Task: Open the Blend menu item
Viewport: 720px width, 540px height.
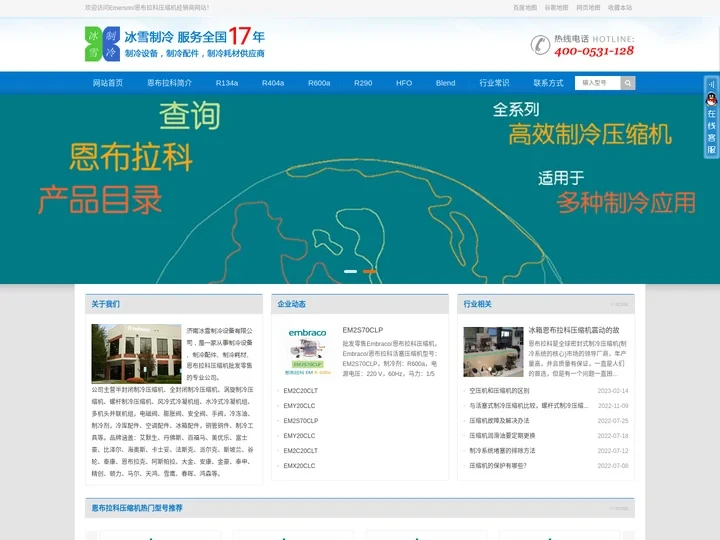Action: click(445, 83)
